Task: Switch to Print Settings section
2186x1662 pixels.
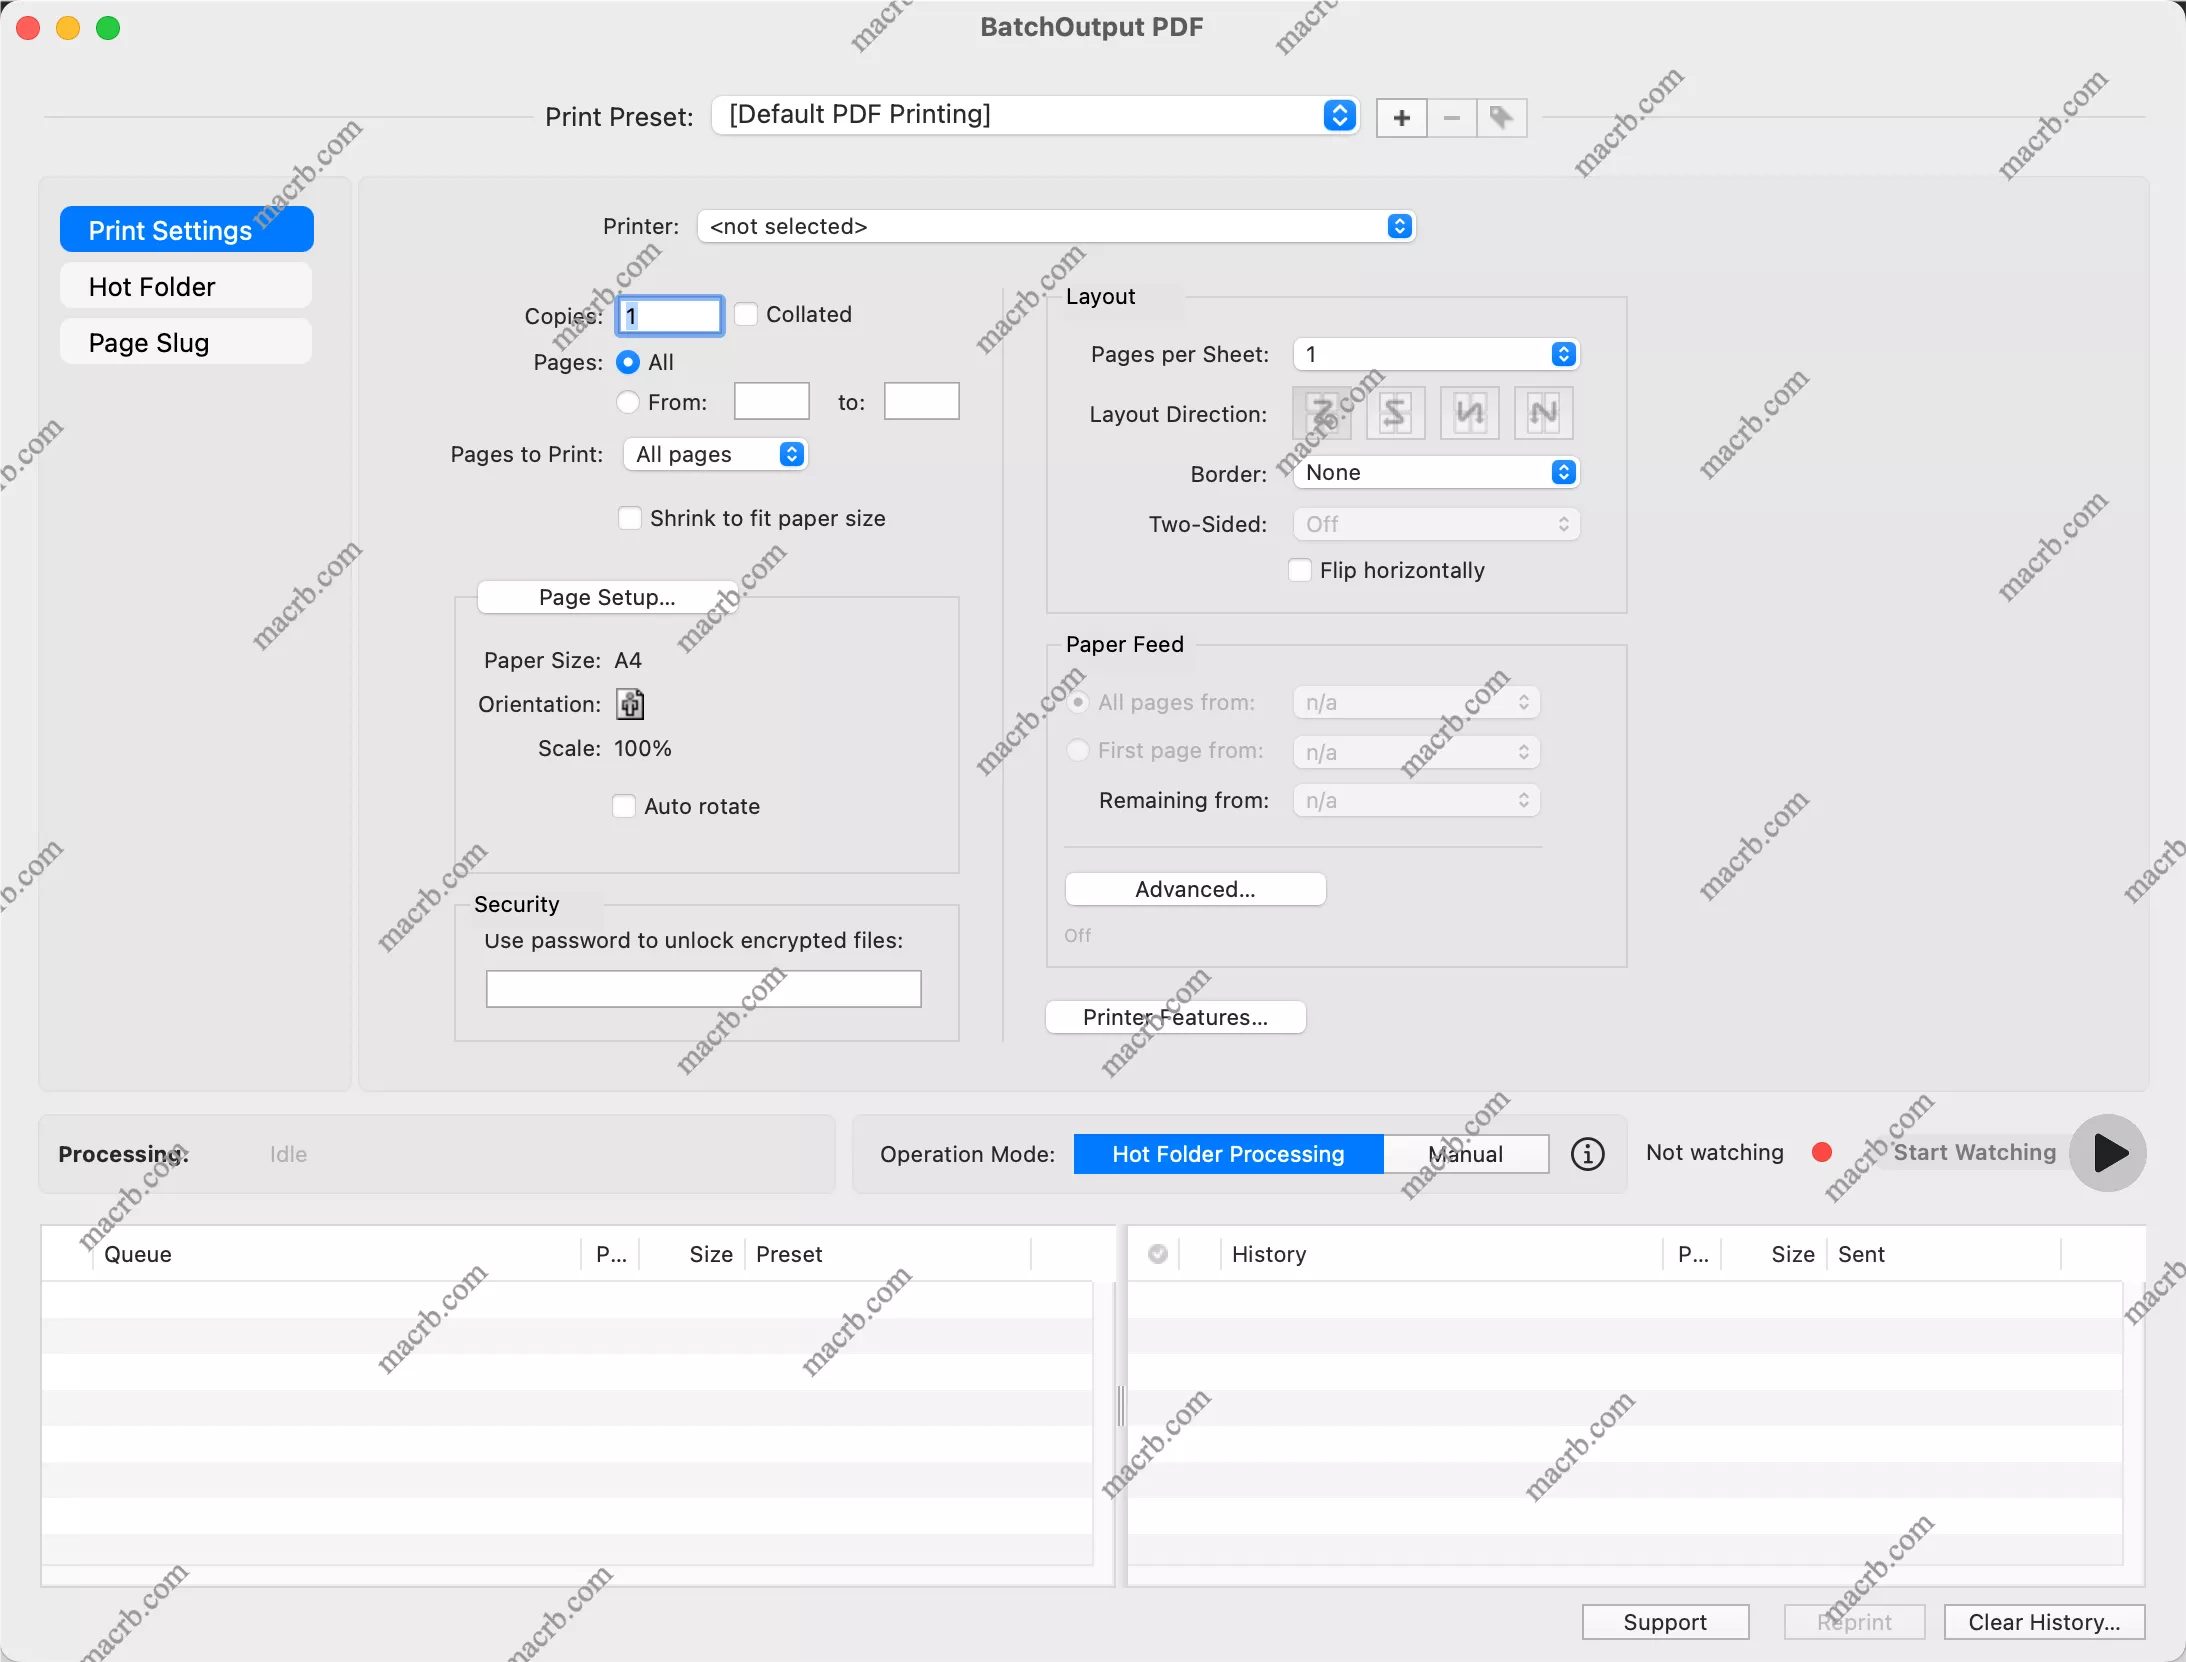Action: click(x=187, y=230)
